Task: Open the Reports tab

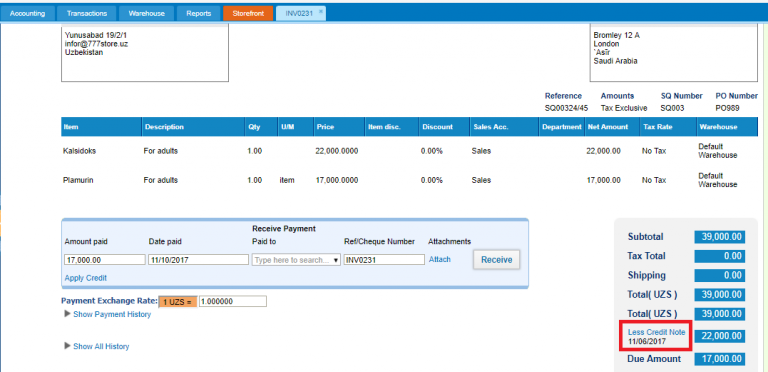Action: tap(198, 14)
